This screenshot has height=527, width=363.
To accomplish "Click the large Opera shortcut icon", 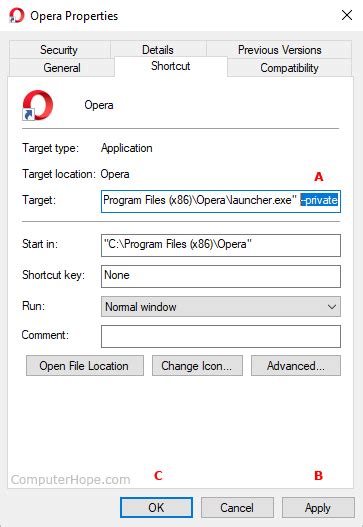I will [38, 105].
